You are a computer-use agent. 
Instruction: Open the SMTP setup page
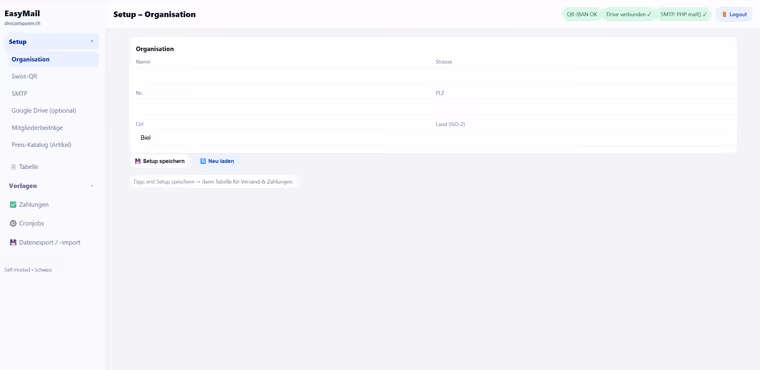click(19, 94)
